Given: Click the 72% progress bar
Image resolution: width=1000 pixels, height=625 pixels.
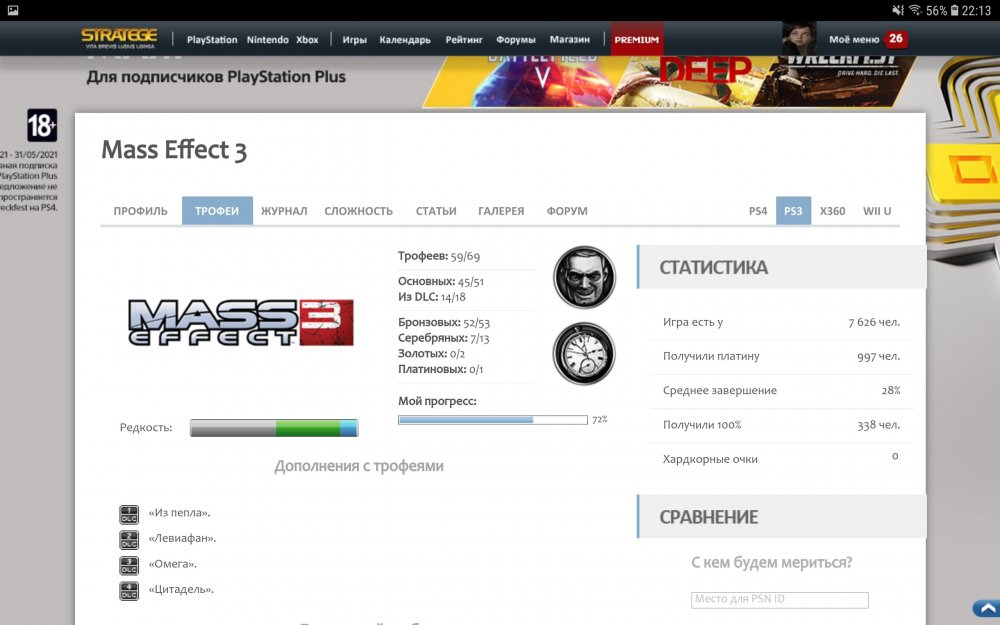Looking at the screenshot, I should click(x=492, y=419).
